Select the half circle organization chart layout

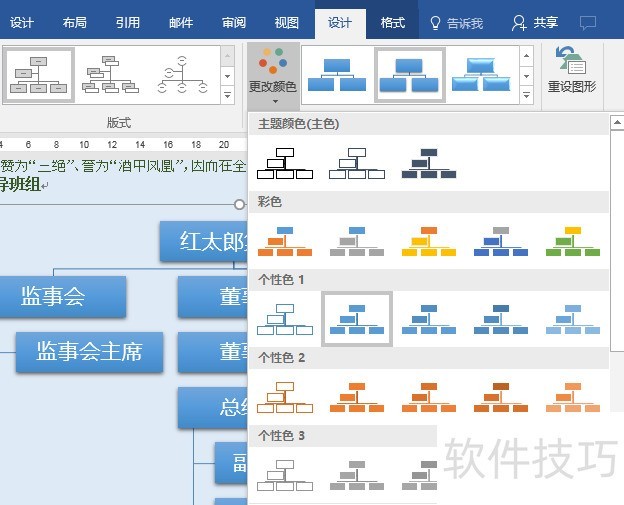click(182, 75)
